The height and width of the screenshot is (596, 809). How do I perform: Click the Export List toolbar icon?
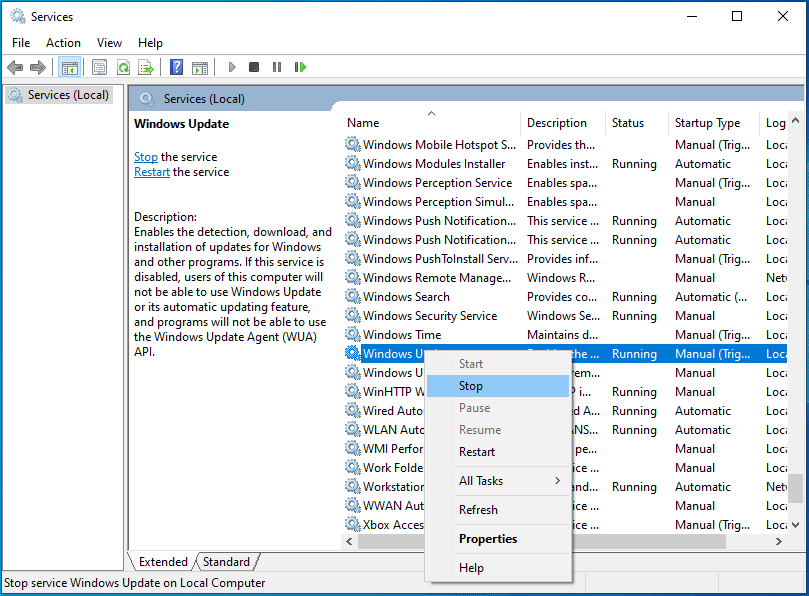[146, 67]
